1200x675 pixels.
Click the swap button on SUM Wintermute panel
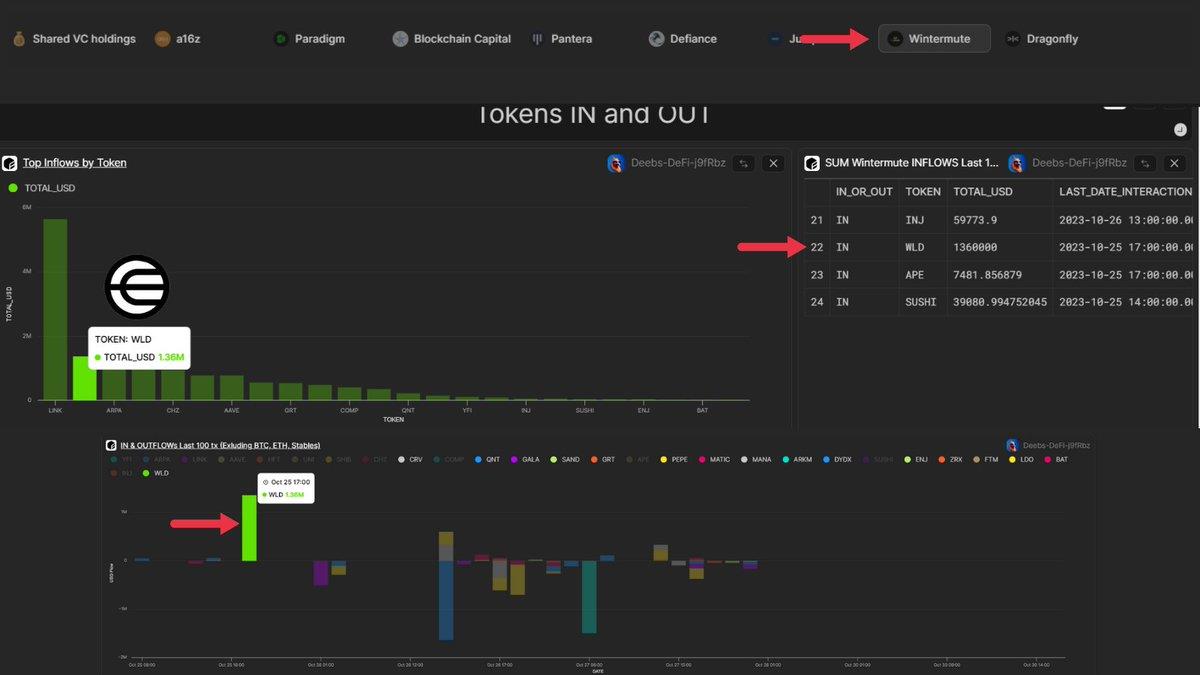pos(1146,163)
